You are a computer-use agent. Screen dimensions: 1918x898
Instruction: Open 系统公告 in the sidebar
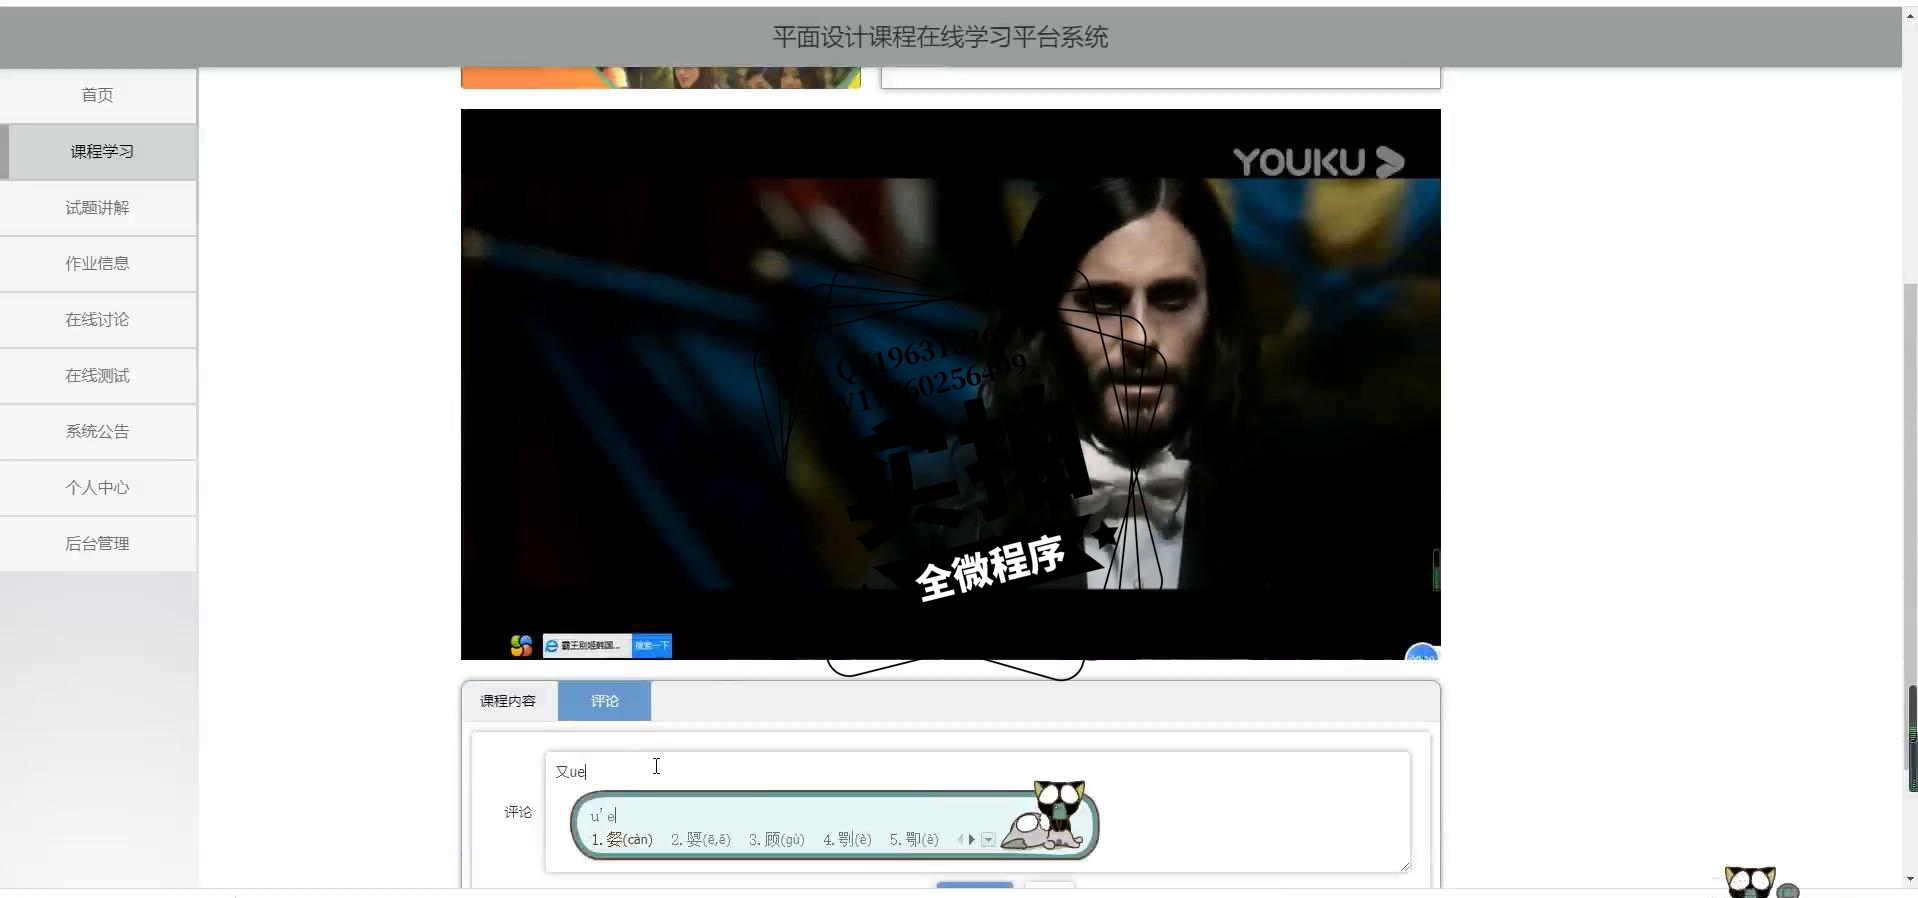98,431
